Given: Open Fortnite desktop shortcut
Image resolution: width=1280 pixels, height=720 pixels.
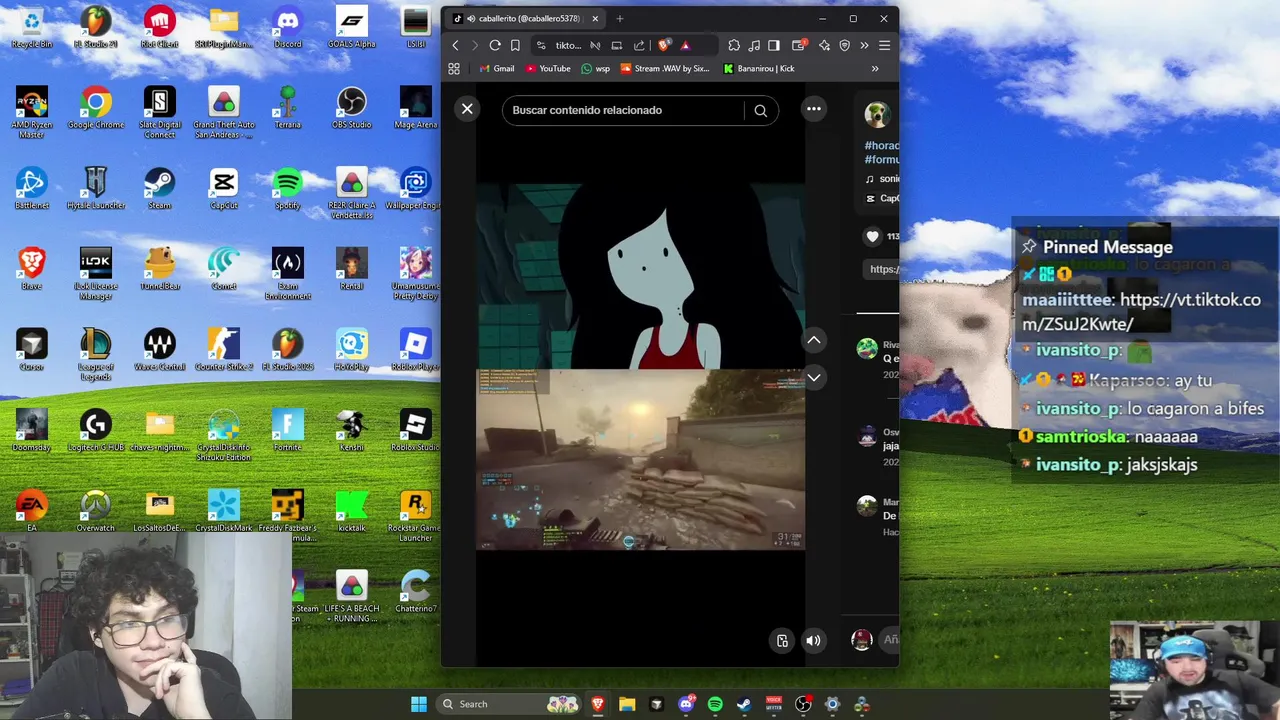Looking at the screenshot, I should tap(288, 431).
